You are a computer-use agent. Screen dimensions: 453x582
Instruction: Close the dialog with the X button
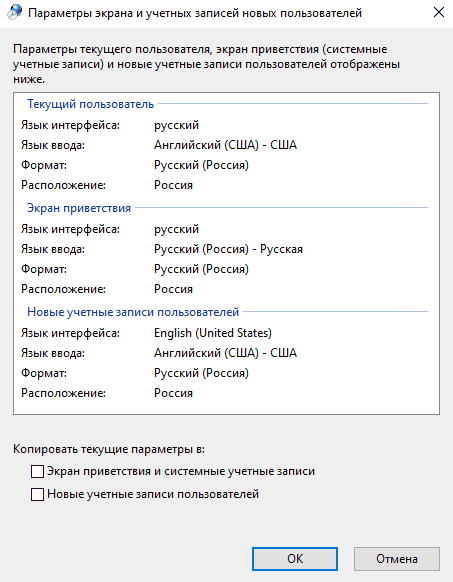click(439, 13)
